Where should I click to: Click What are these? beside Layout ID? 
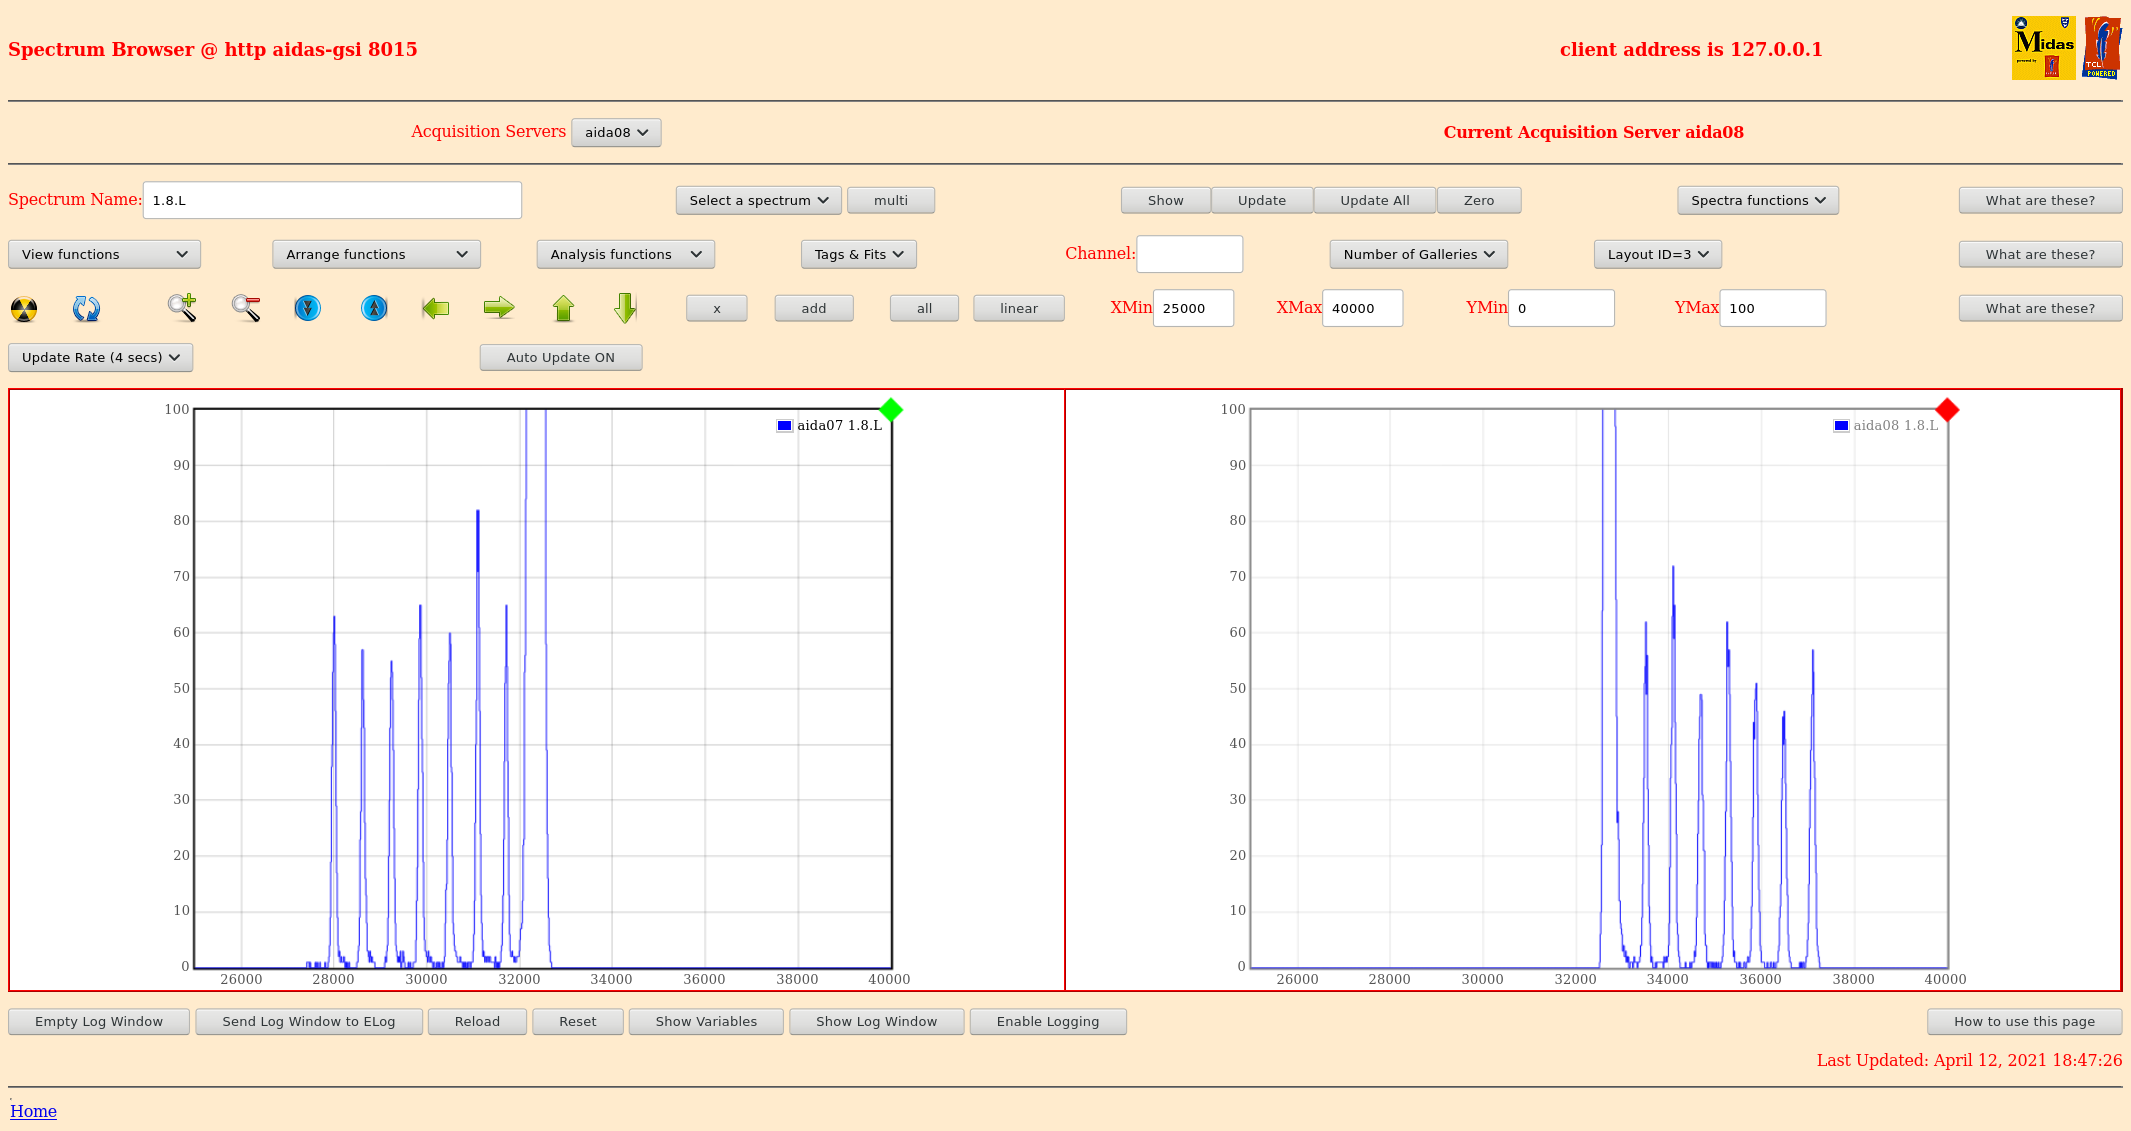tap(2040, 255)
